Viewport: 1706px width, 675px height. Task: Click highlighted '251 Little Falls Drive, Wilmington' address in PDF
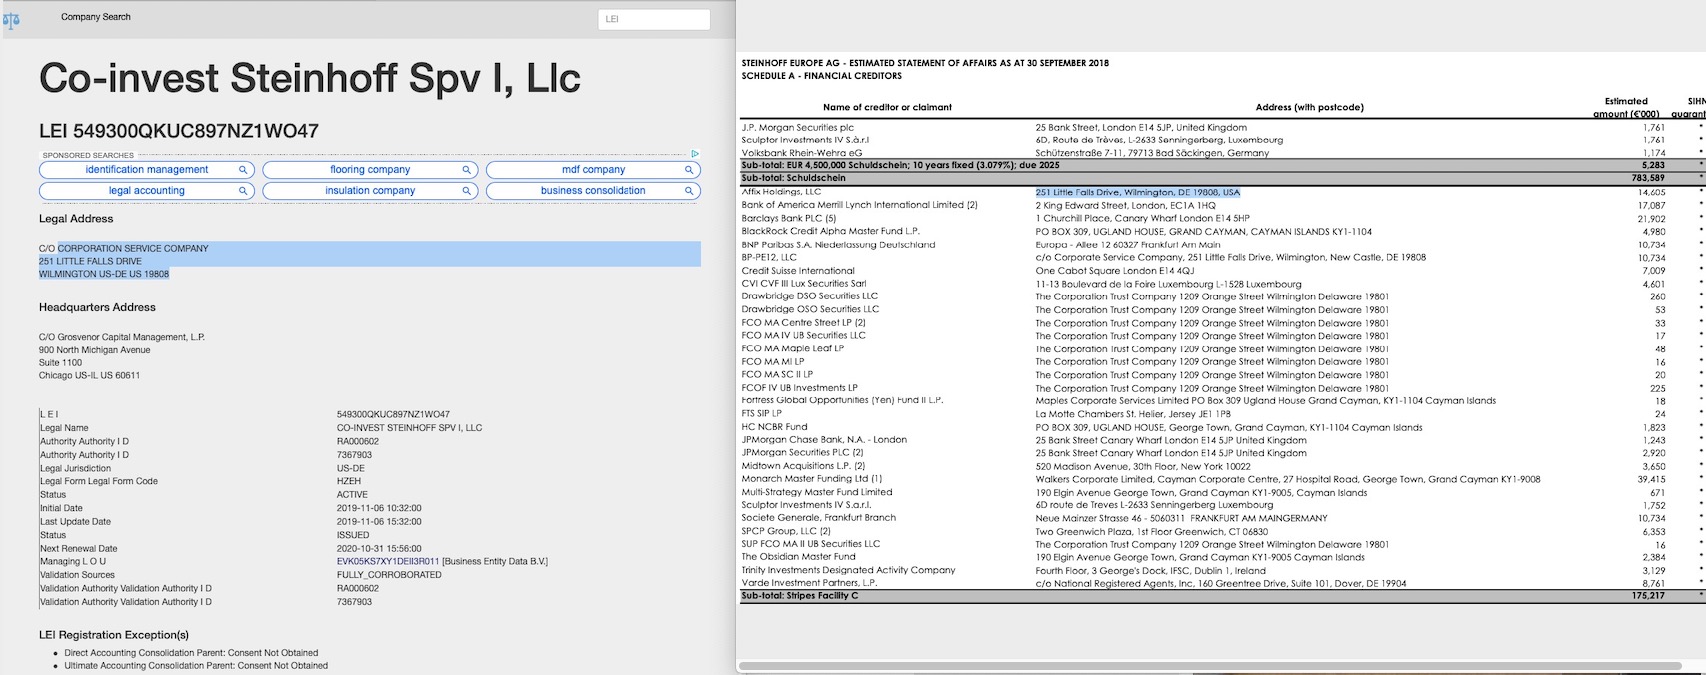coord(1137,192)
